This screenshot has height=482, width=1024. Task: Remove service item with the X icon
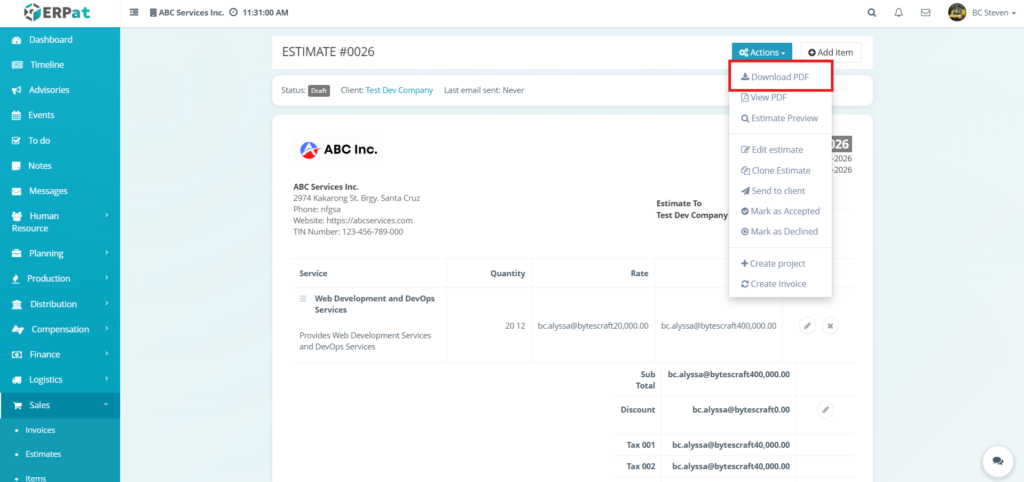(830, 325)
